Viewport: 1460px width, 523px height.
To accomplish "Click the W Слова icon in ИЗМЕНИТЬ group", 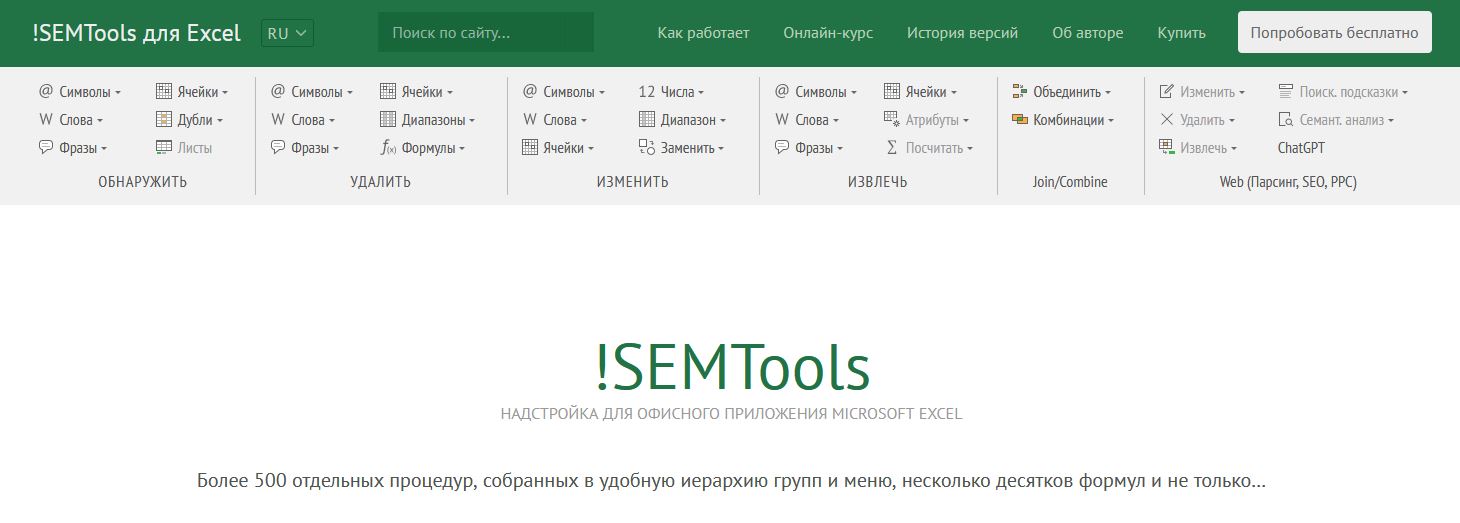I will pyautogui.click(x=530, y=120).
